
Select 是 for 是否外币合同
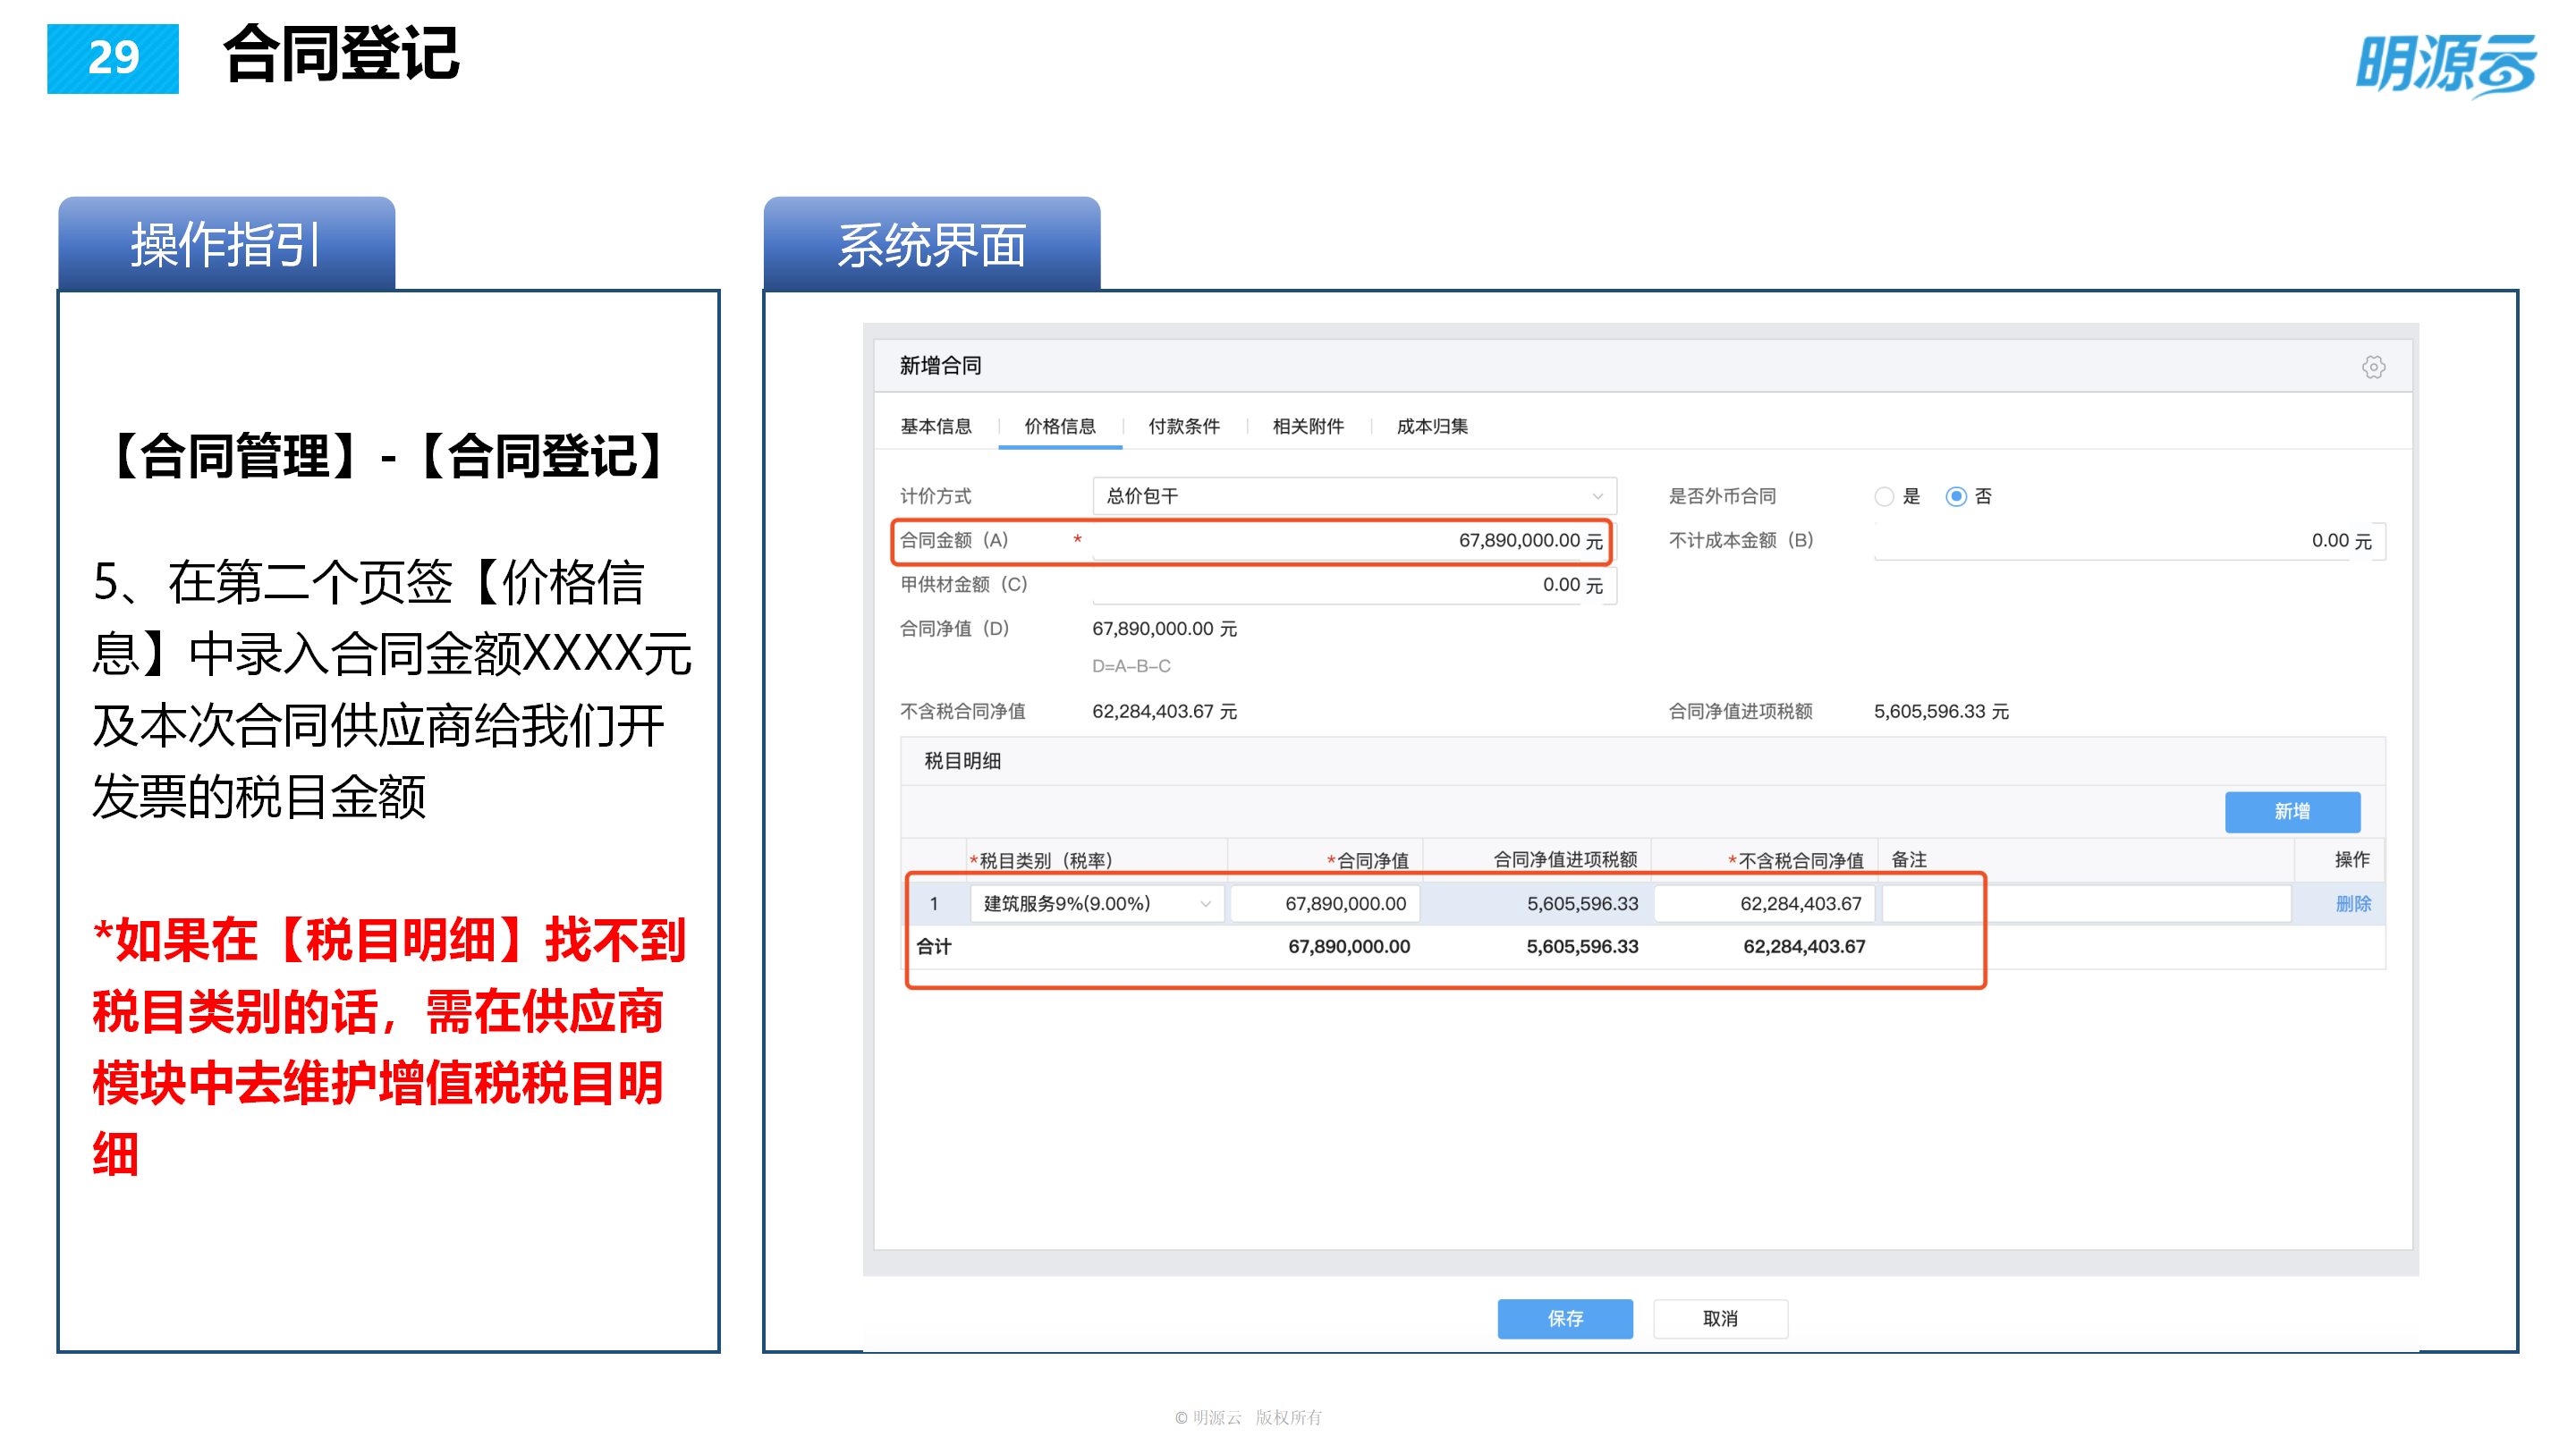coord(1884,495)
